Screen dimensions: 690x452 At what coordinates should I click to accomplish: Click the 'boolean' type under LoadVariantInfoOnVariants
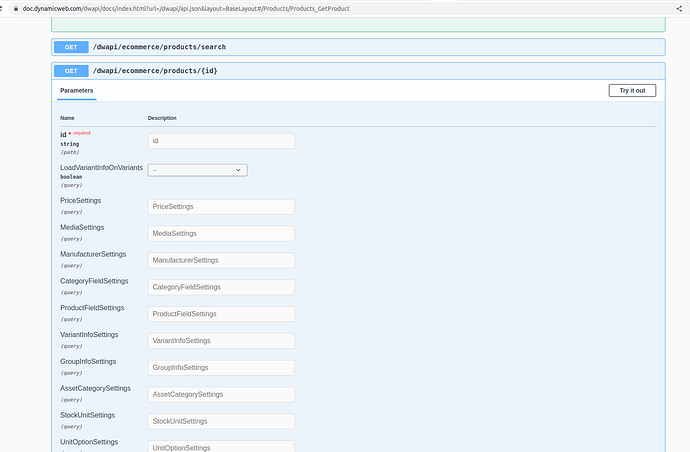coord(71,177)
